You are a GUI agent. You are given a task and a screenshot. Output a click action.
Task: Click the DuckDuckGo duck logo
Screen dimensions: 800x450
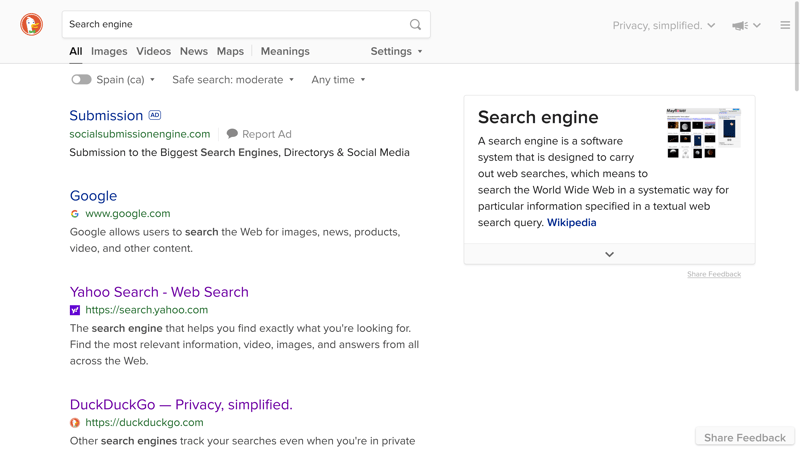coord(32,24)
